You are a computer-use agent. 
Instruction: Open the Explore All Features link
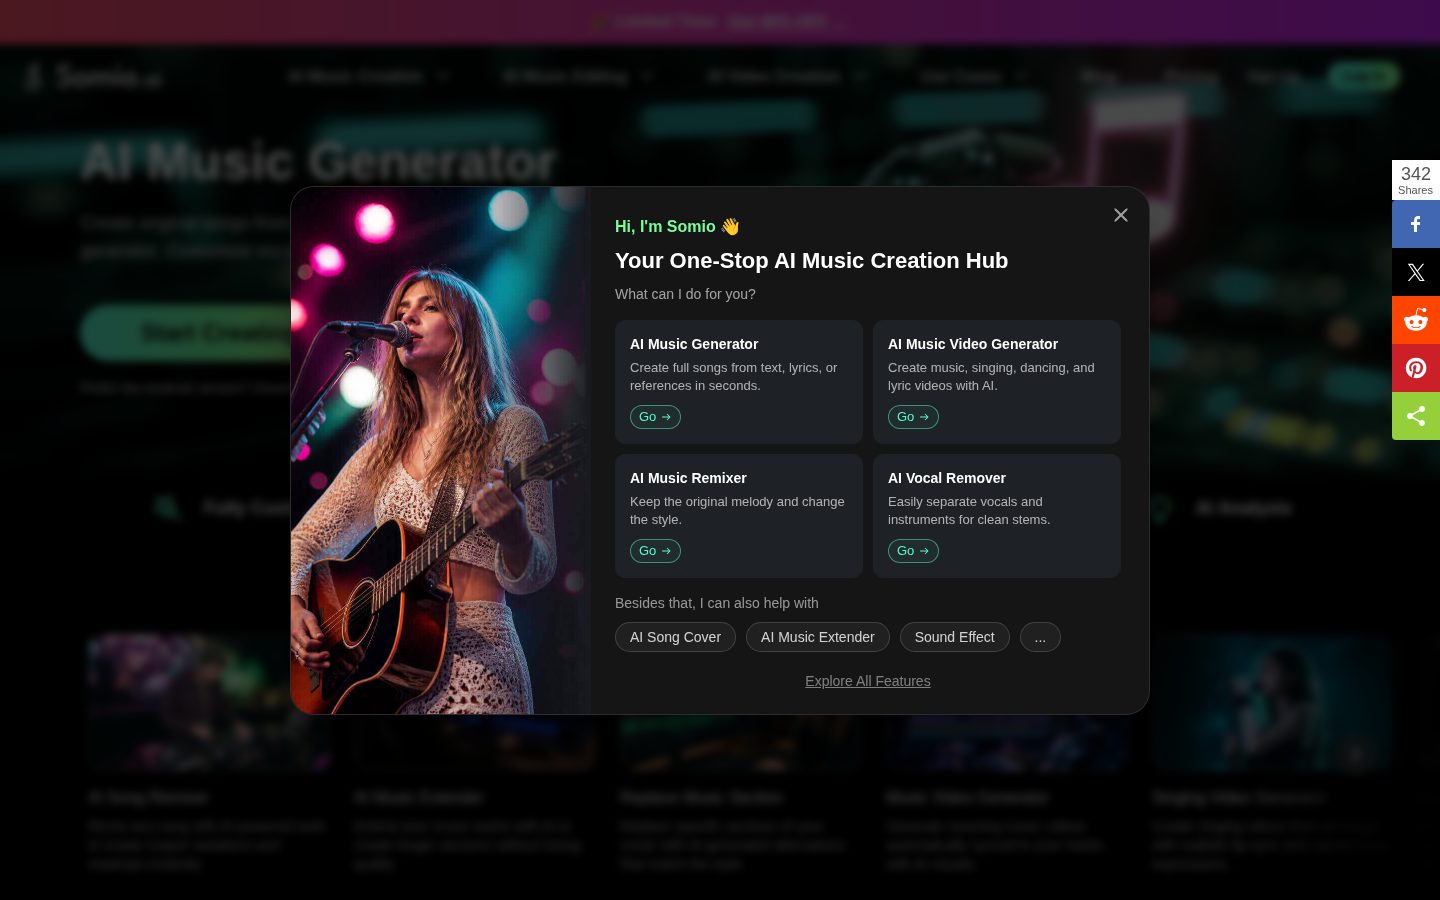868,681
